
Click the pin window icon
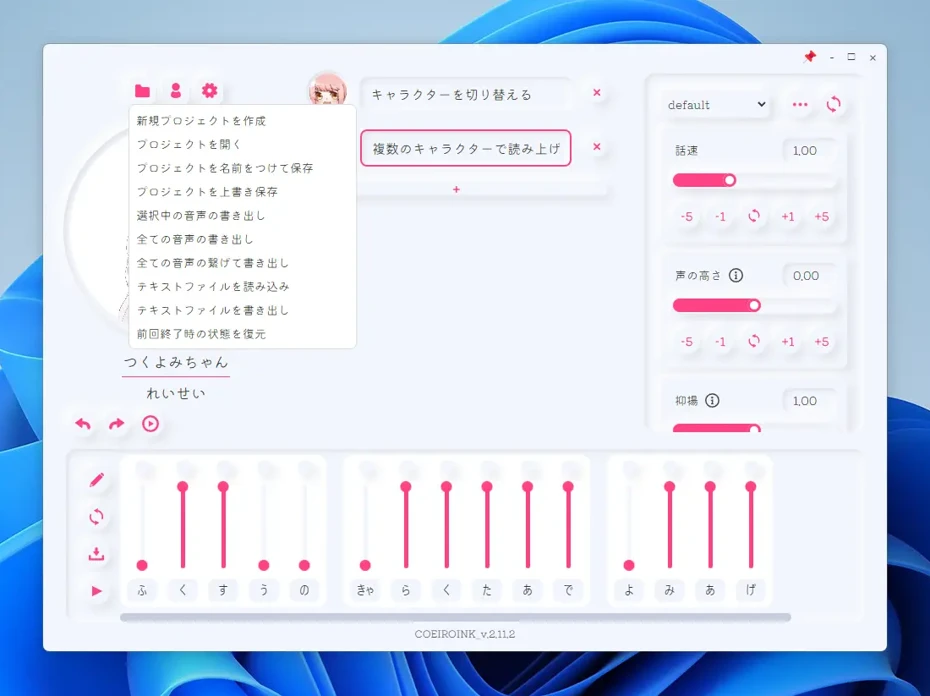[x=810, y=57]
